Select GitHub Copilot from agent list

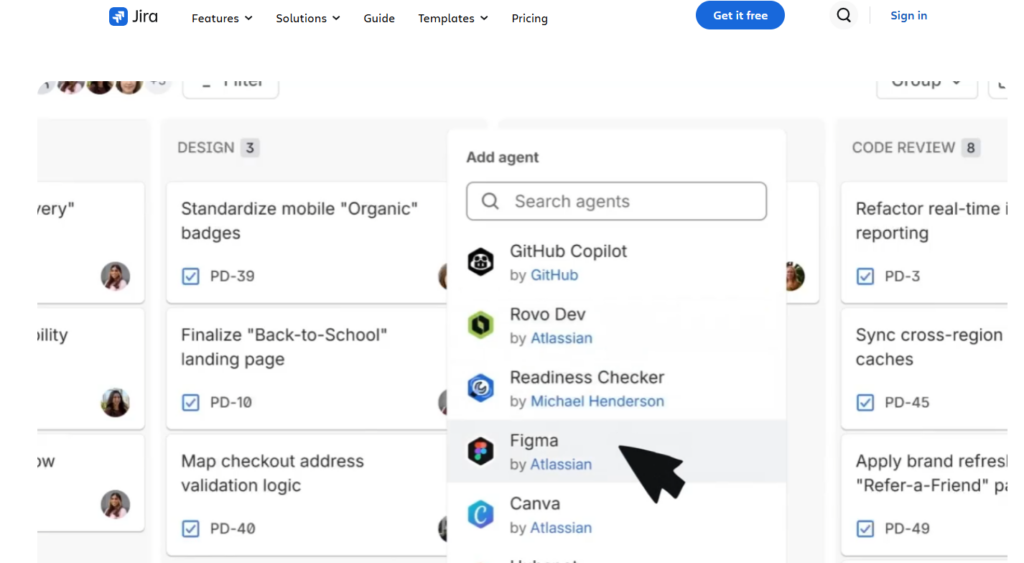[x=616, y=262]
